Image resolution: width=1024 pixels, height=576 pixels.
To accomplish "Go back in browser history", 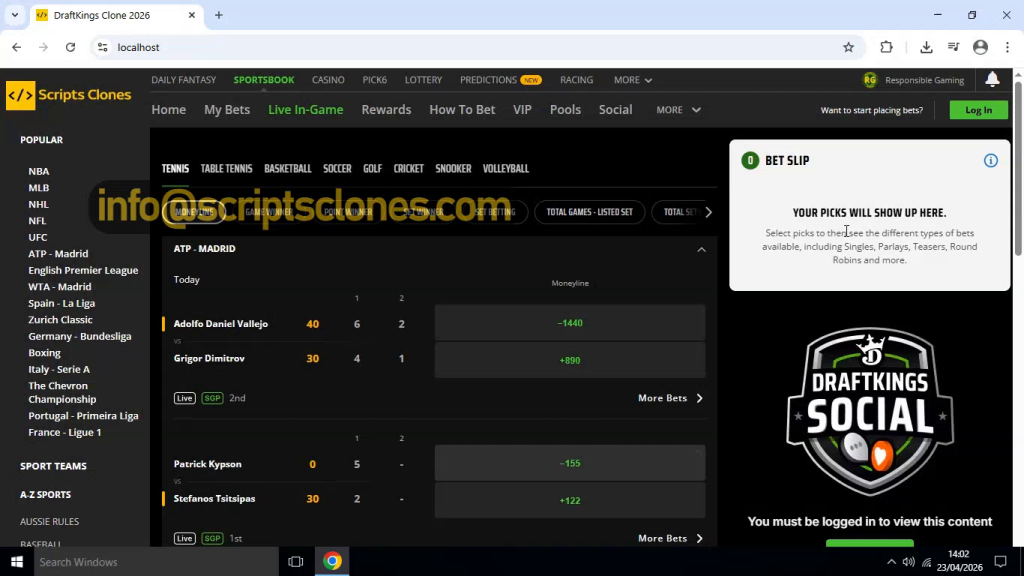I will [17, 47].
